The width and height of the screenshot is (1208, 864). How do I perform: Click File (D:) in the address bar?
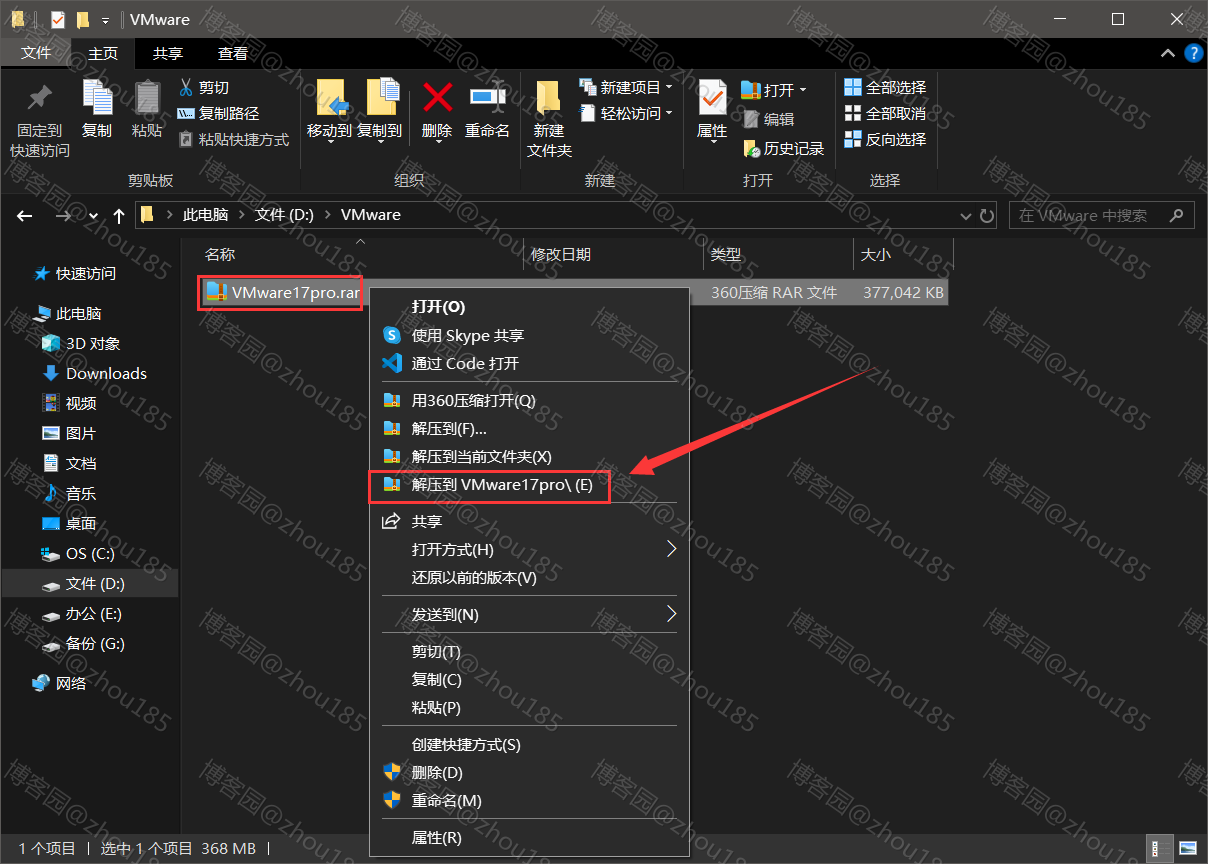[x=284, y=215]
